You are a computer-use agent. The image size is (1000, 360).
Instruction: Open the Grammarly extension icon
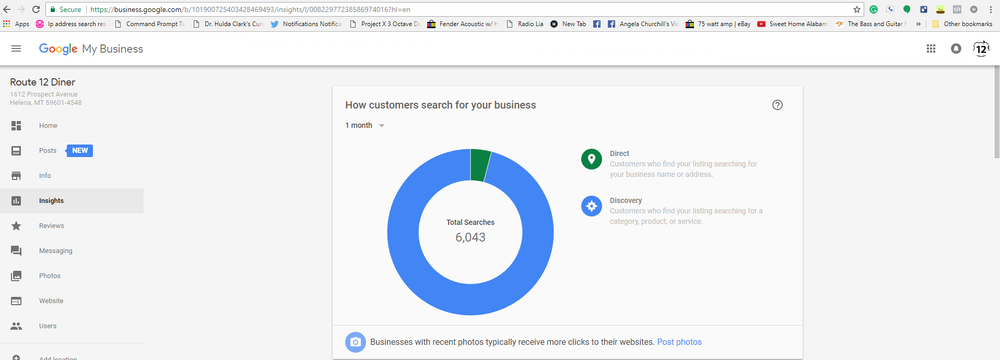[x=874, y=10]
